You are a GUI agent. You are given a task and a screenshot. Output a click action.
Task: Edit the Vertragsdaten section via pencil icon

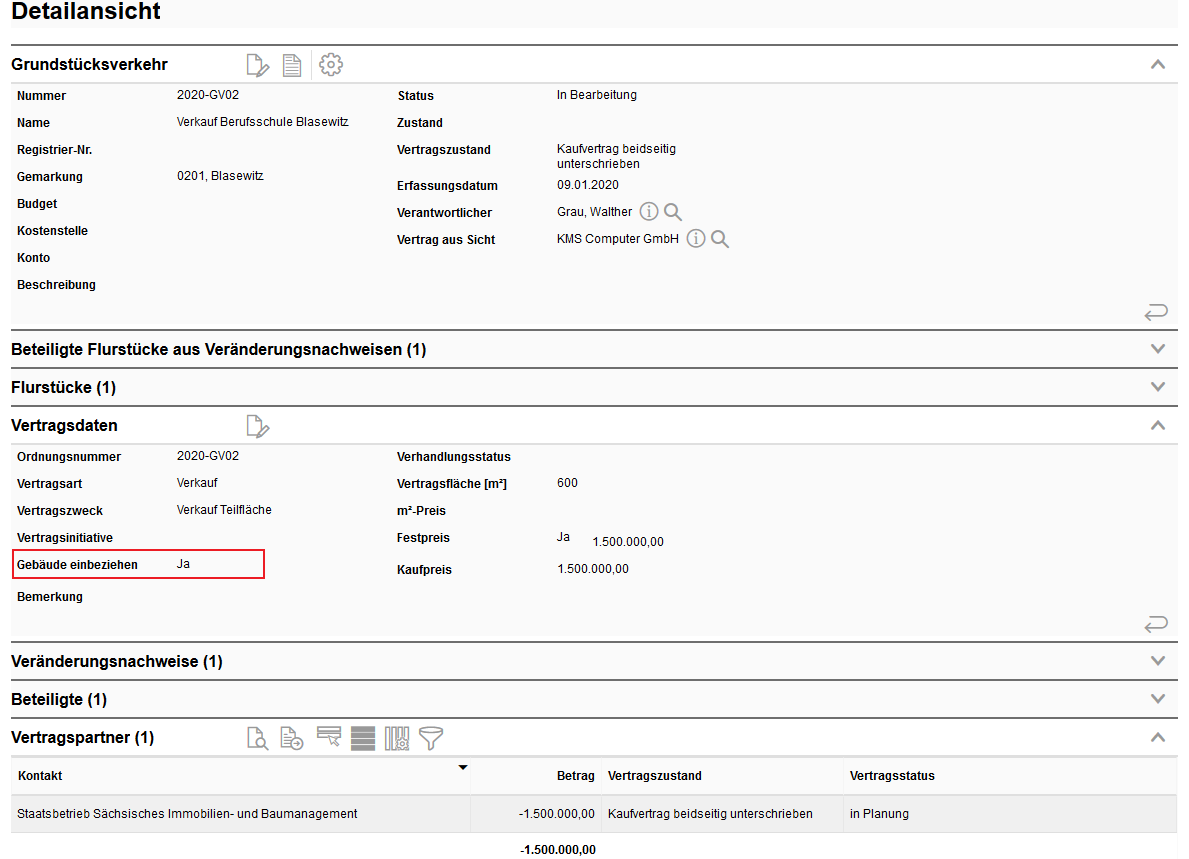pyautogui.click(x=258, y=426)
